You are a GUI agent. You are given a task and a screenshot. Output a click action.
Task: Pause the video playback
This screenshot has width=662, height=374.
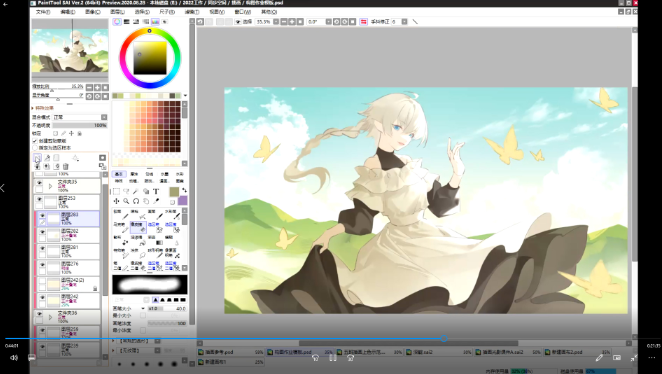[333, 358]
